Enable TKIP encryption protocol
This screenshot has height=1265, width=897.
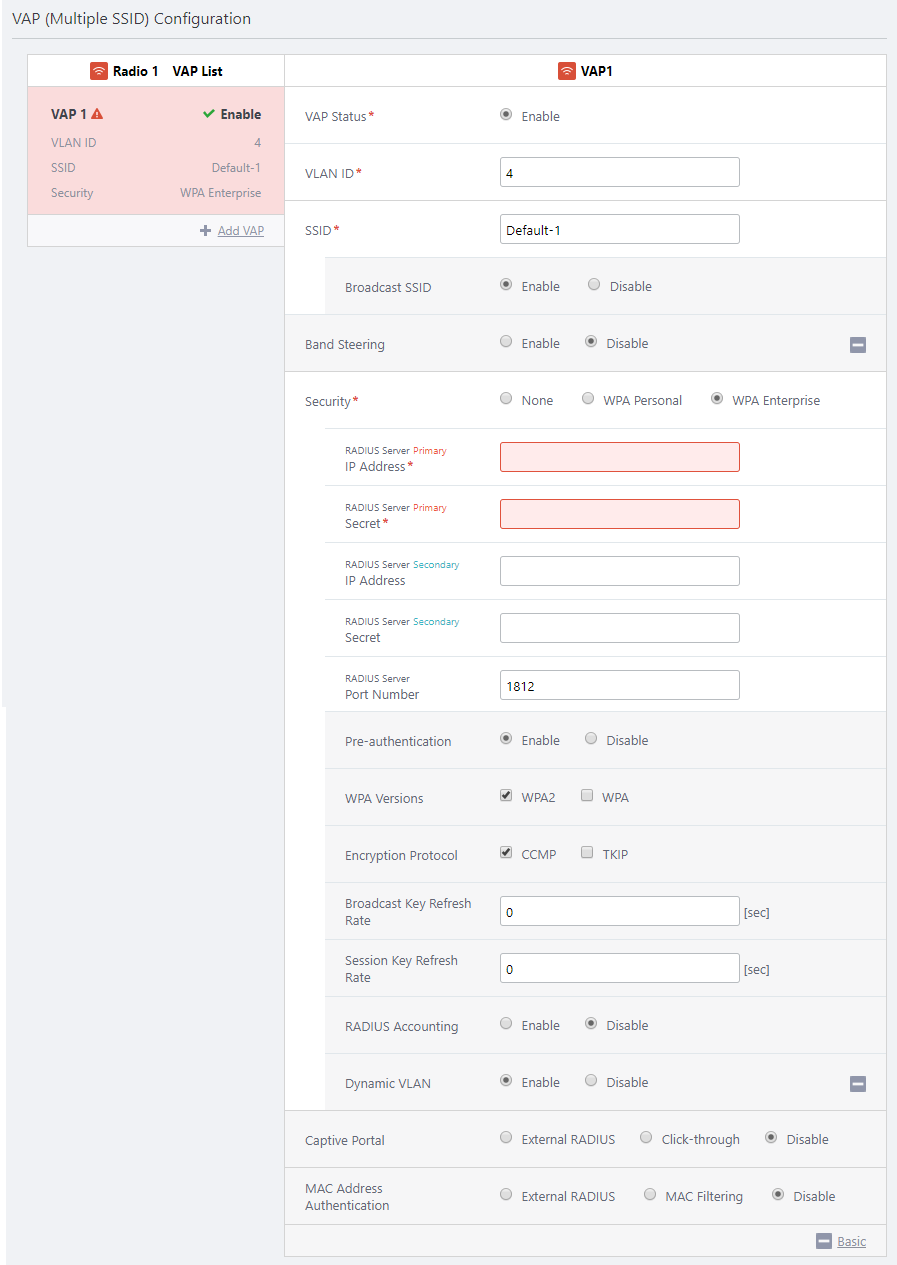[x=588, y=853]
